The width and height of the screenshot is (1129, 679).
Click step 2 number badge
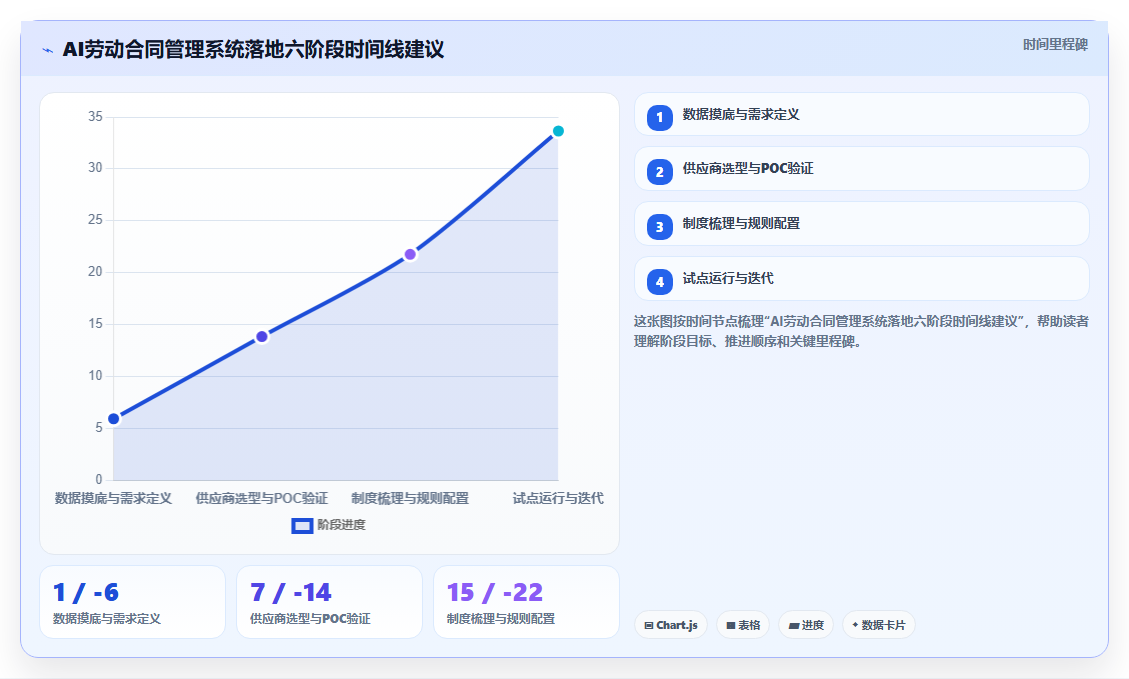click(x=660, y=172)
